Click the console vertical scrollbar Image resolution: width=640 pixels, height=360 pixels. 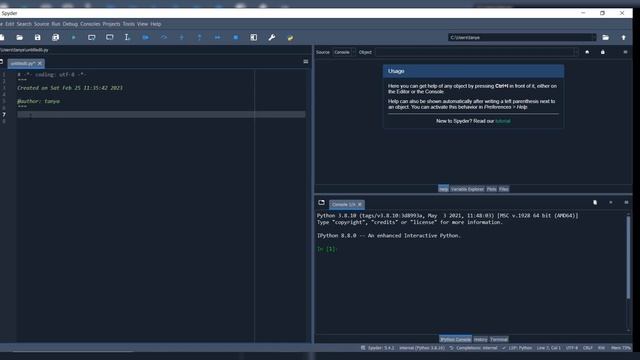pos(628,257)
